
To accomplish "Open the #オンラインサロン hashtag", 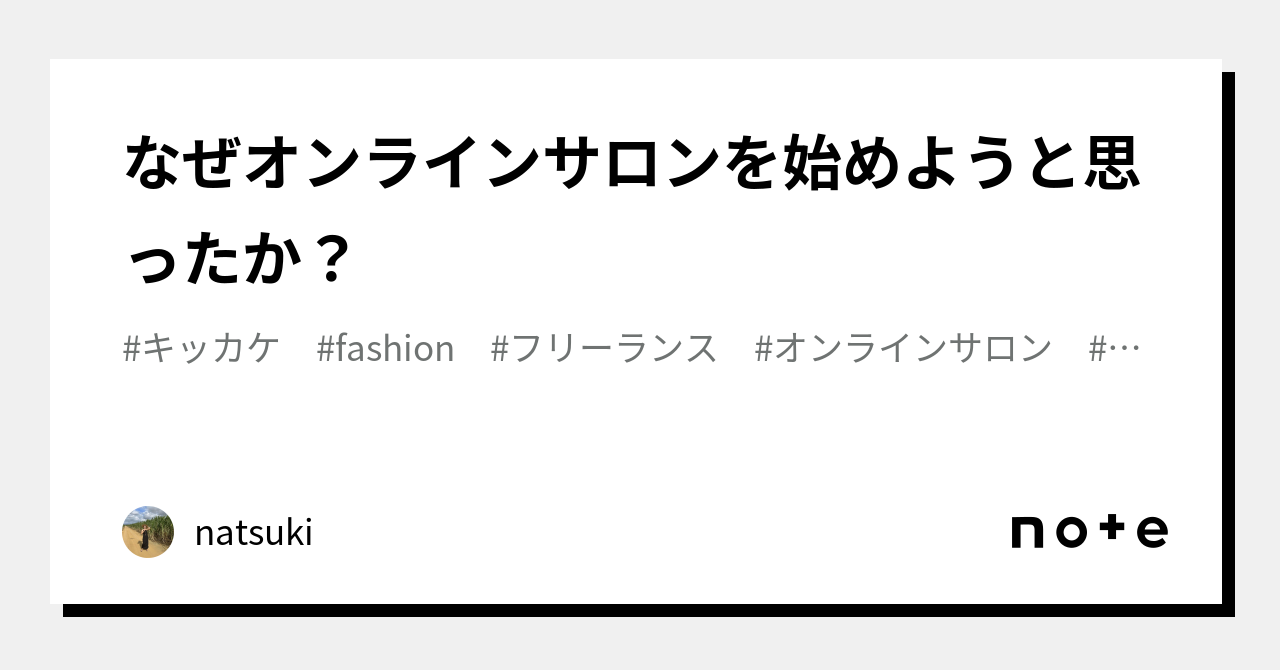I will [x=903, y=348].
